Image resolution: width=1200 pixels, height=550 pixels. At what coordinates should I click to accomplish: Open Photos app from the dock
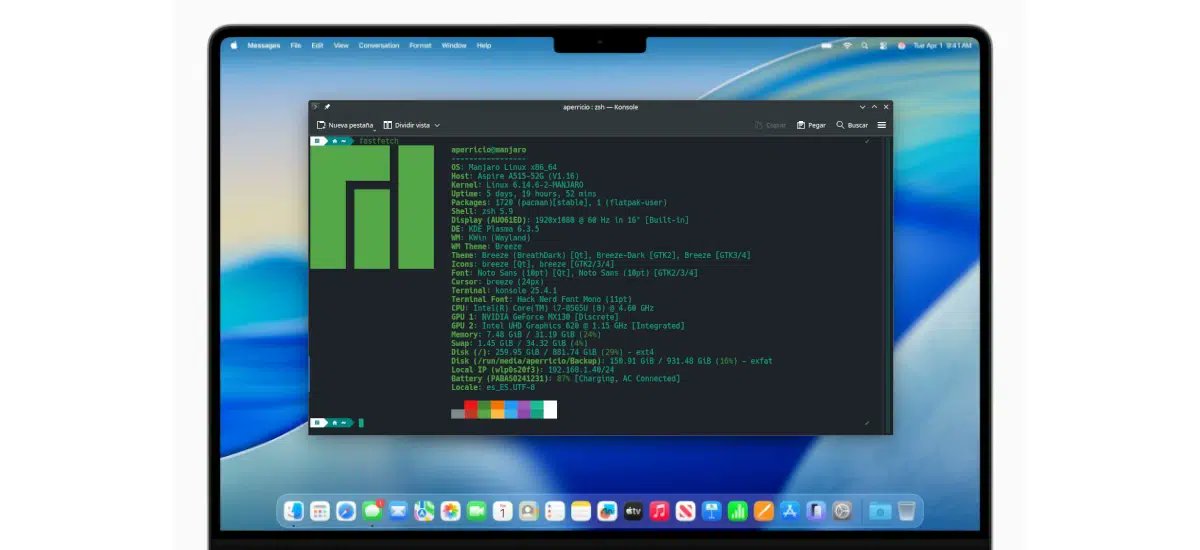[450, 511]
